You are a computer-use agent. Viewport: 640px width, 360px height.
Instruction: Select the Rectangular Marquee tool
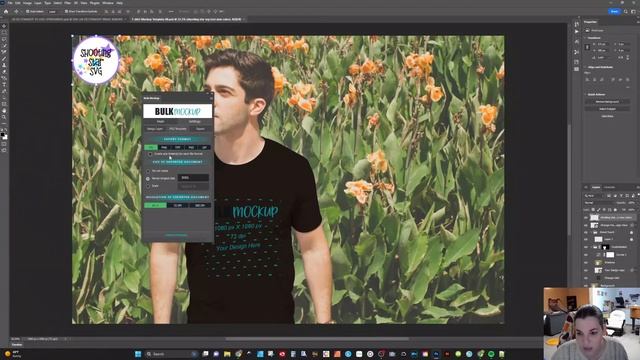pos(4,33)
